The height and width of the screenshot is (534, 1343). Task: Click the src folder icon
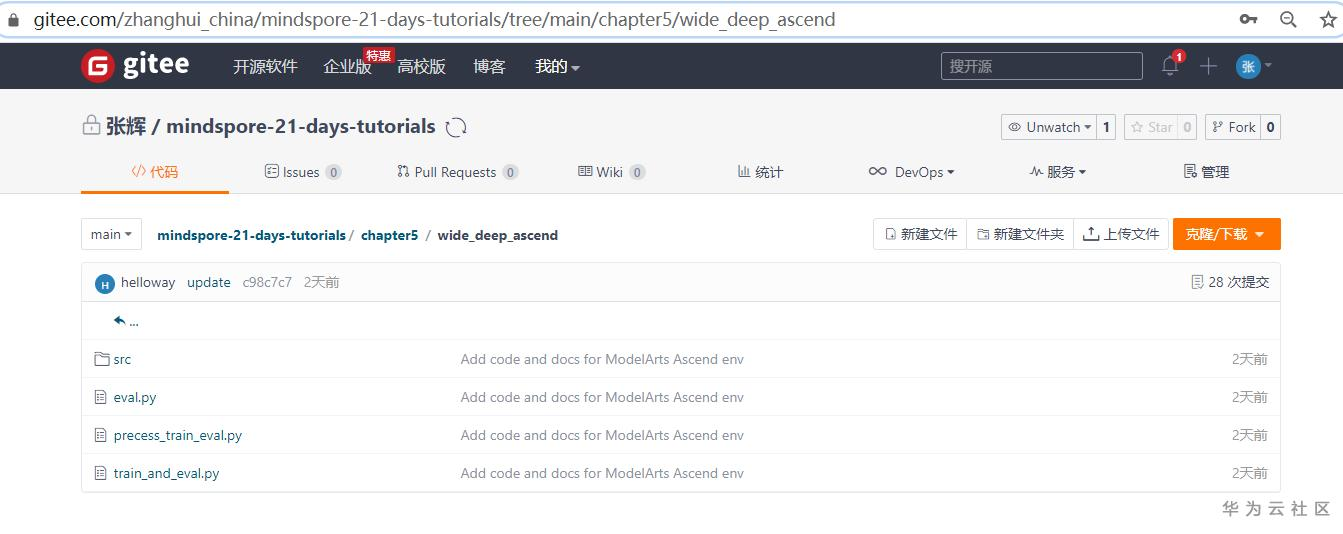coord(101,359)
